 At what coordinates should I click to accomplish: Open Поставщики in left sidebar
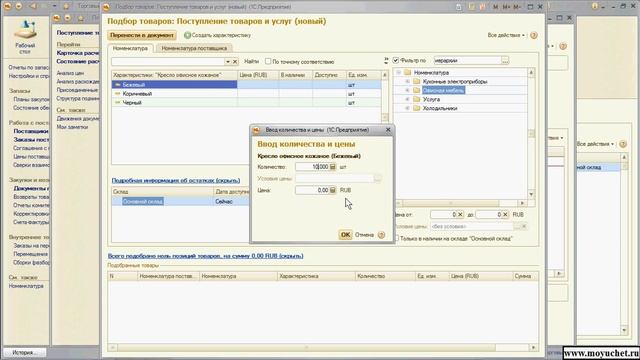(31, 131)
